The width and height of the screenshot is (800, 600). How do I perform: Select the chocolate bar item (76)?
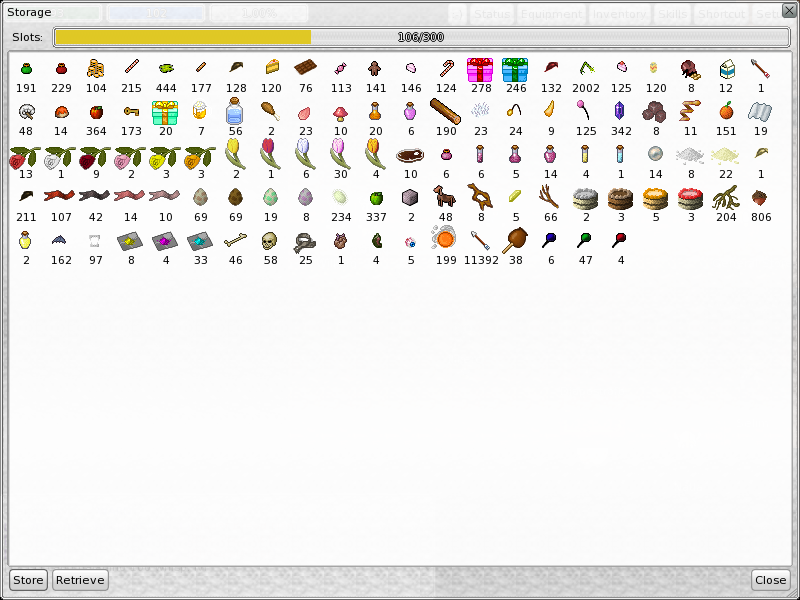click(x=306, y=67)
